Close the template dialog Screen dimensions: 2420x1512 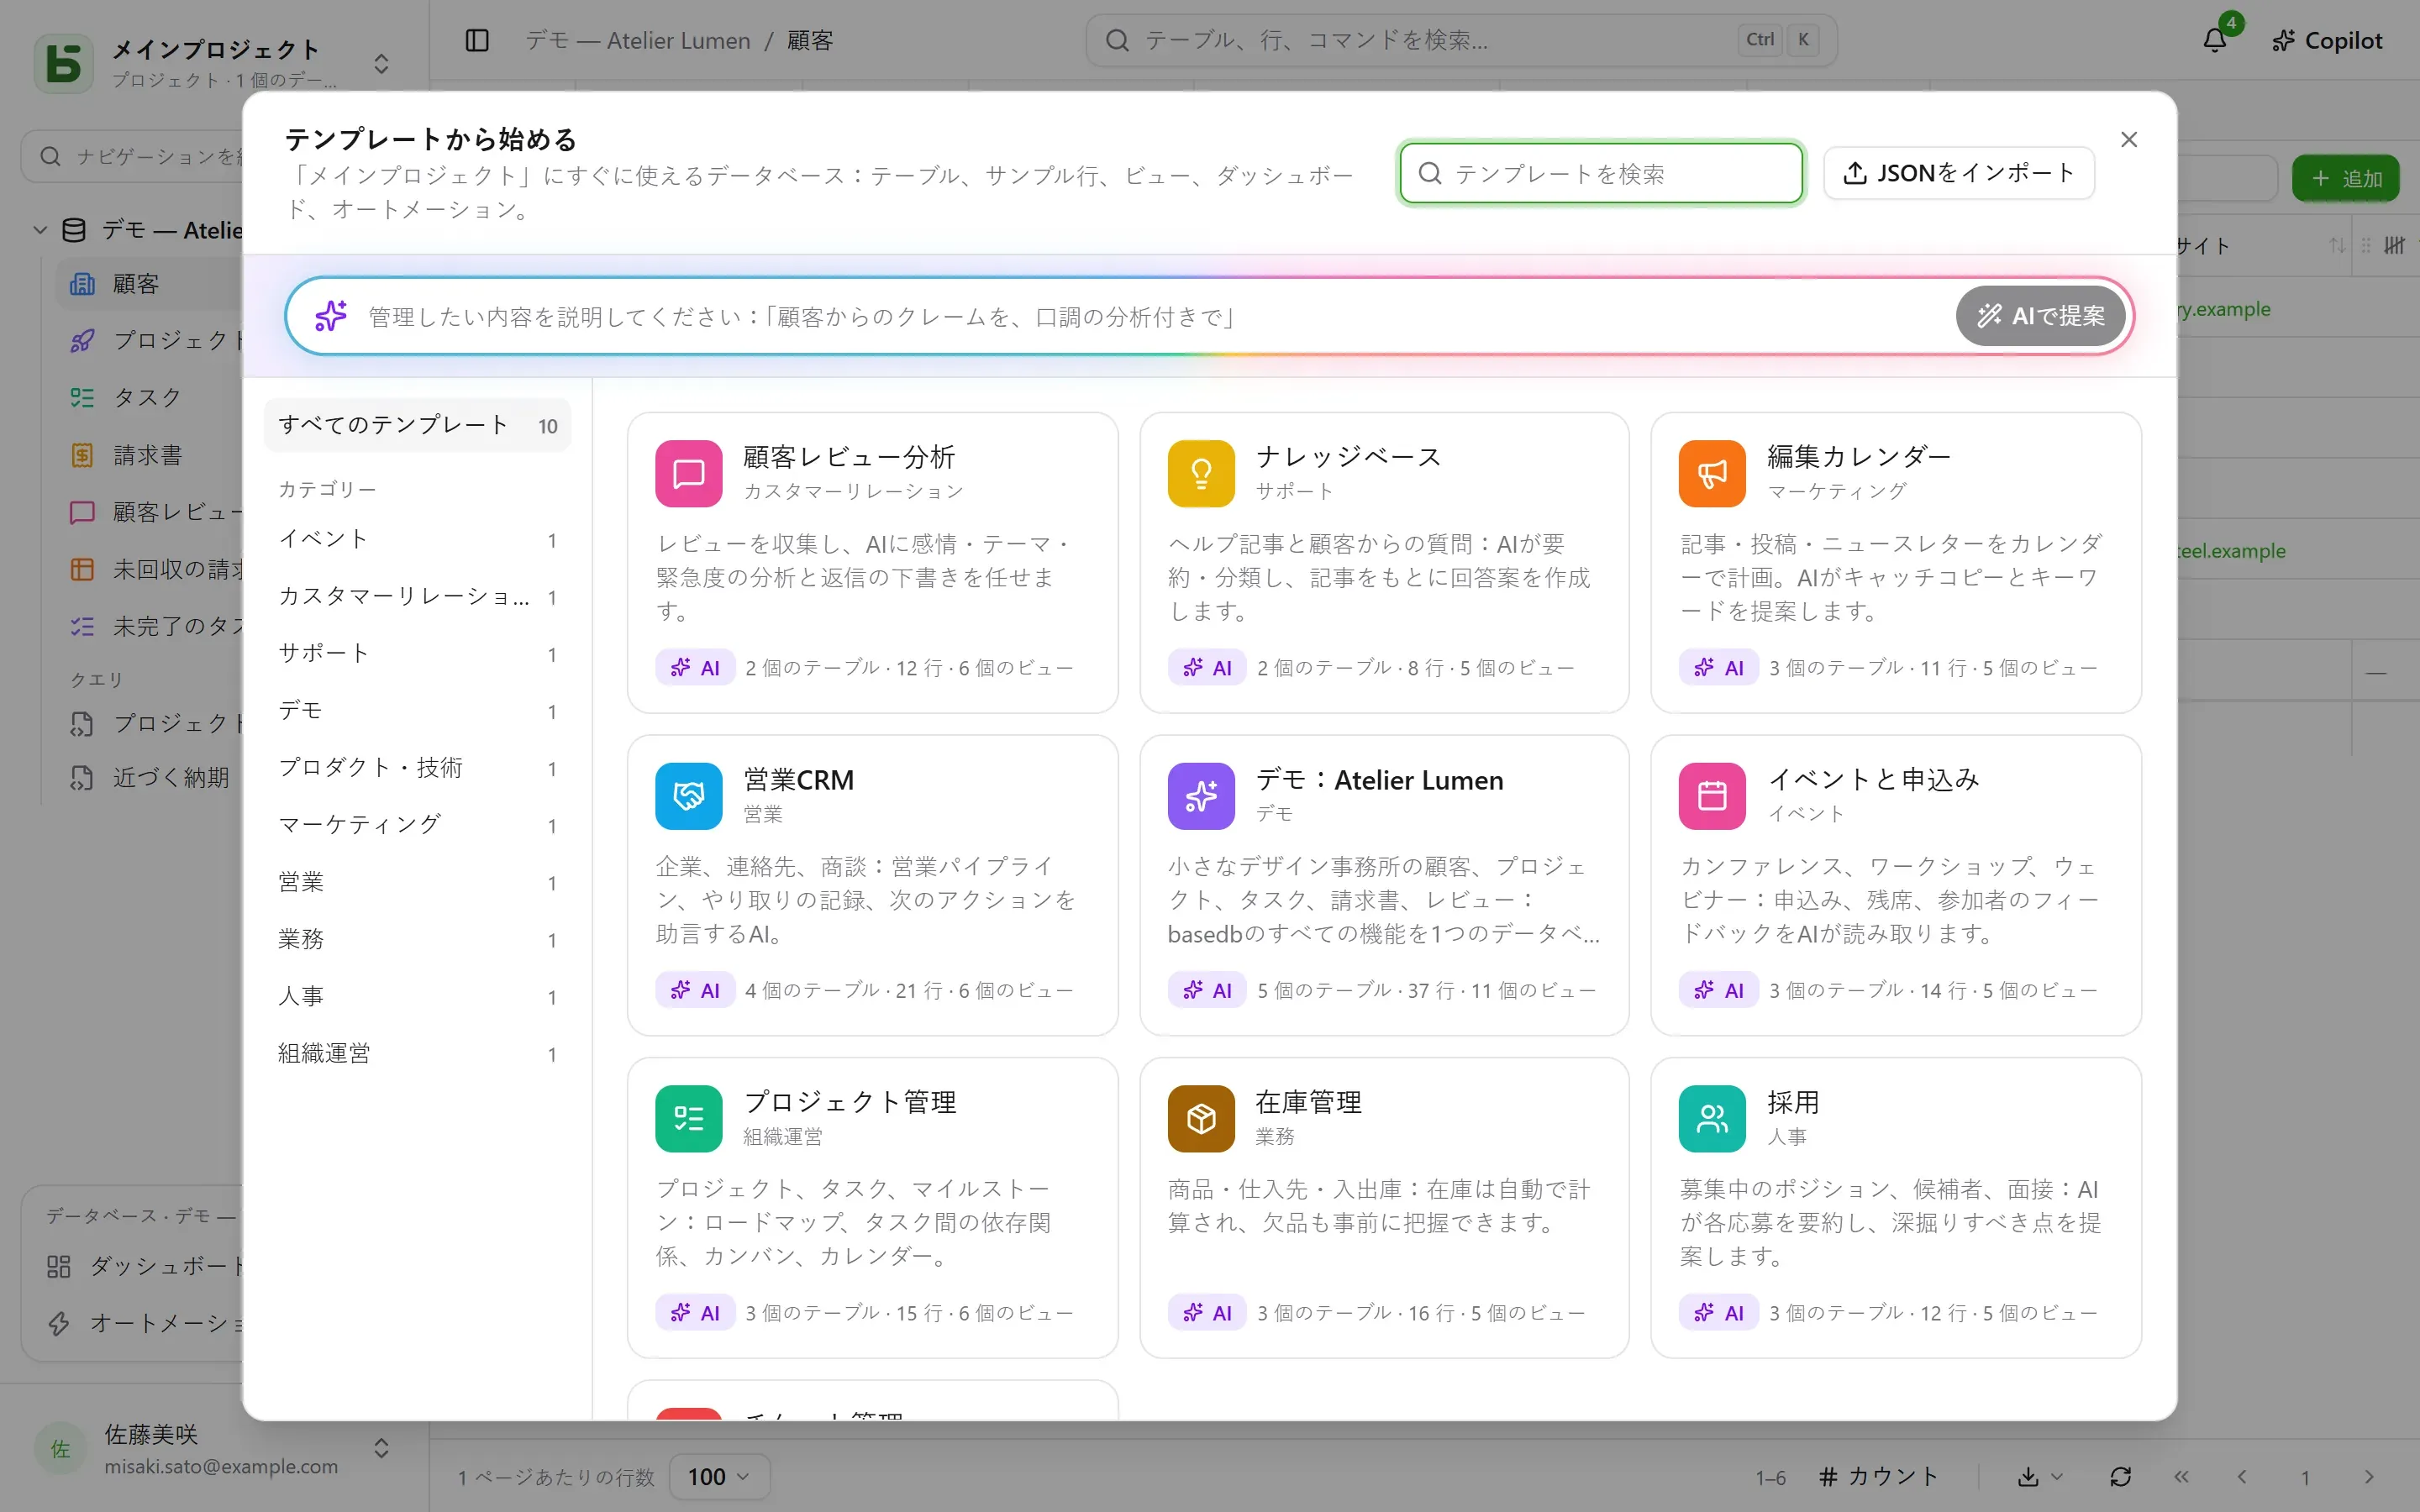coord(2129,139)
